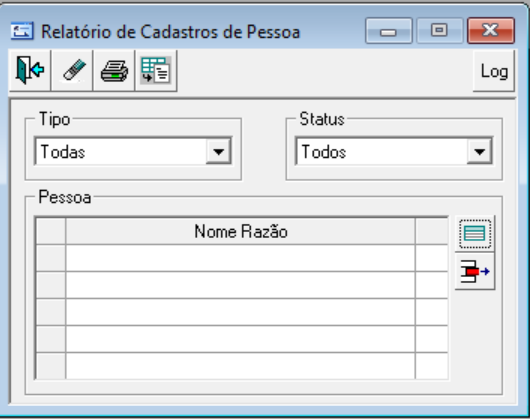The height and width of the screenshot is (419, 530).
Task: Close the Relatório de Cadastros de Pessoa window
Action: coord(491,31)
